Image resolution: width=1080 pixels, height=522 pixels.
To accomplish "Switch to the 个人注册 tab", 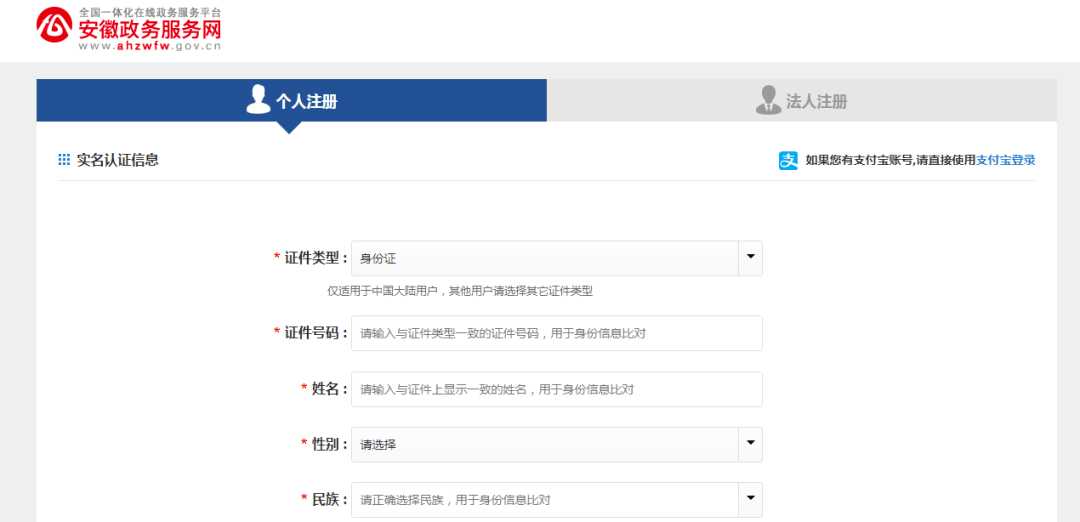I will (x=306, y=101).
